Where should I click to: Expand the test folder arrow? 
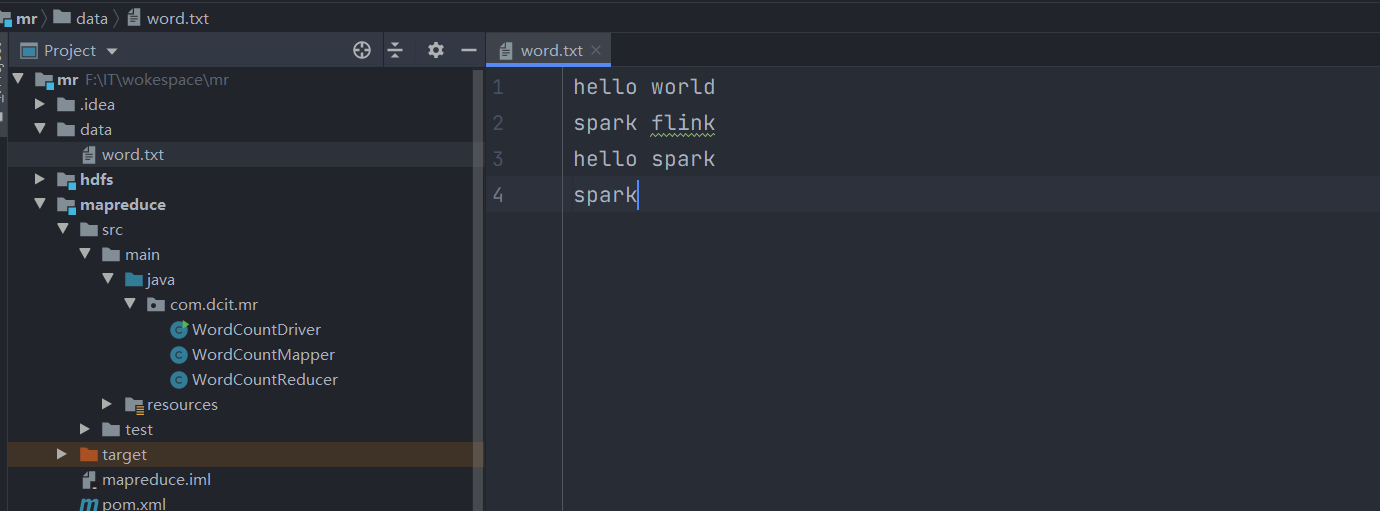(x=85, y=429)
